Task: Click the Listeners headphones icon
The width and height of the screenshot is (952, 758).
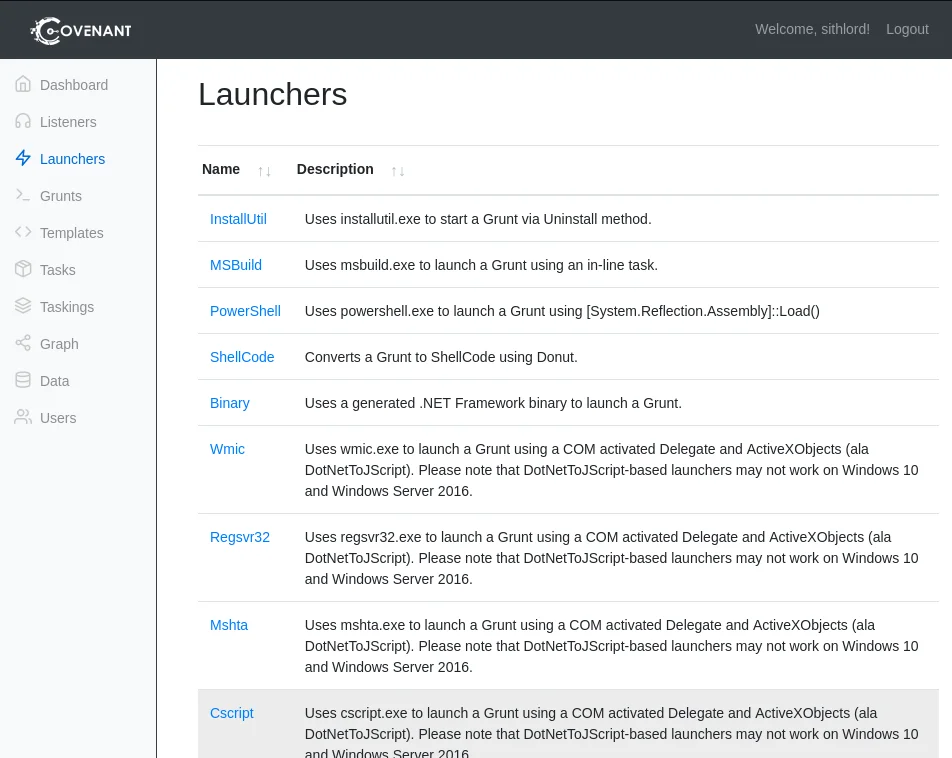Action: (23, 122)
